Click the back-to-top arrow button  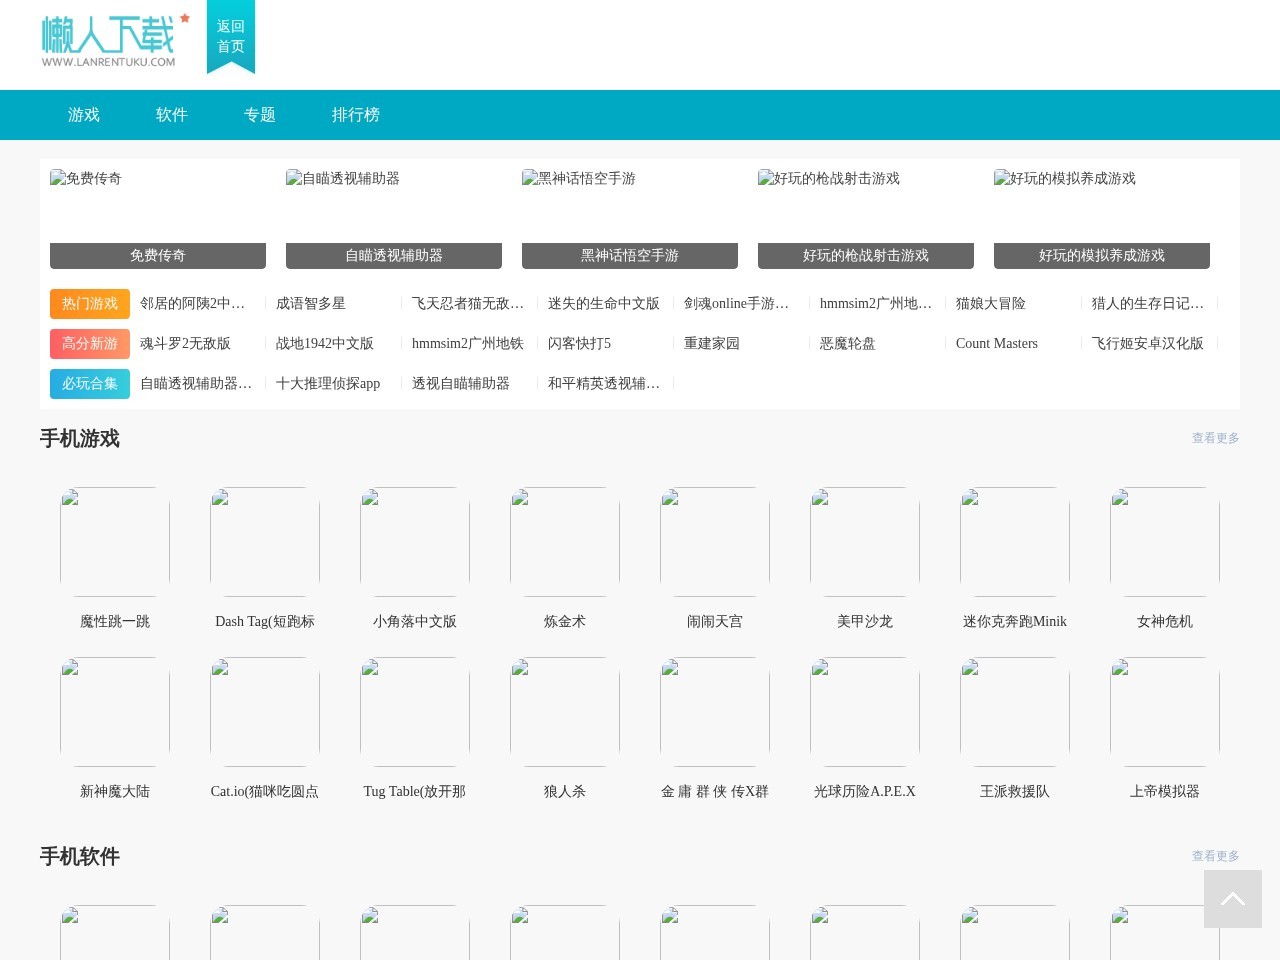click(x=1233, y=898)
